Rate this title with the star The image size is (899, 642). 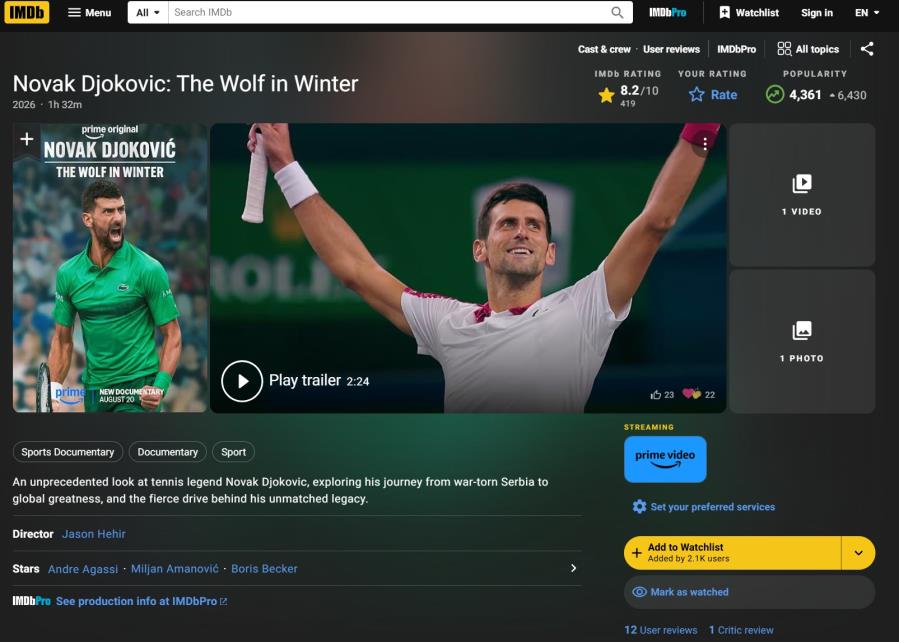coord(713,95)
